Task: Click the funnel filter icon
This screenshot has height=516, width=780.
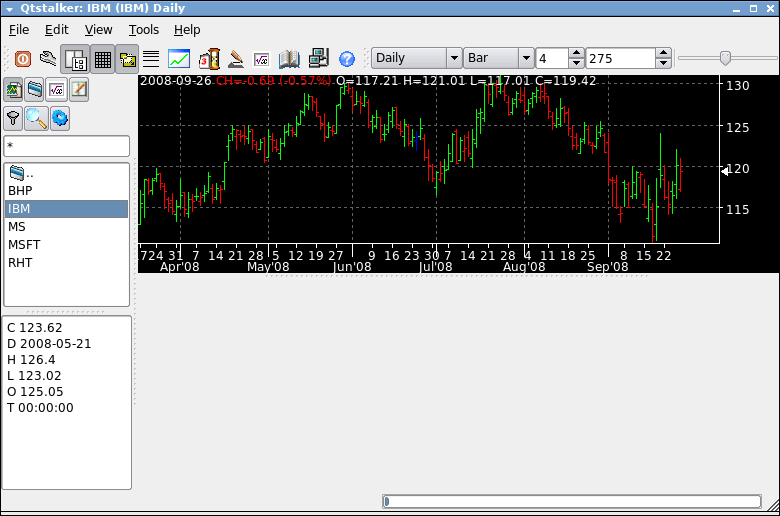Action: [13, 118]
